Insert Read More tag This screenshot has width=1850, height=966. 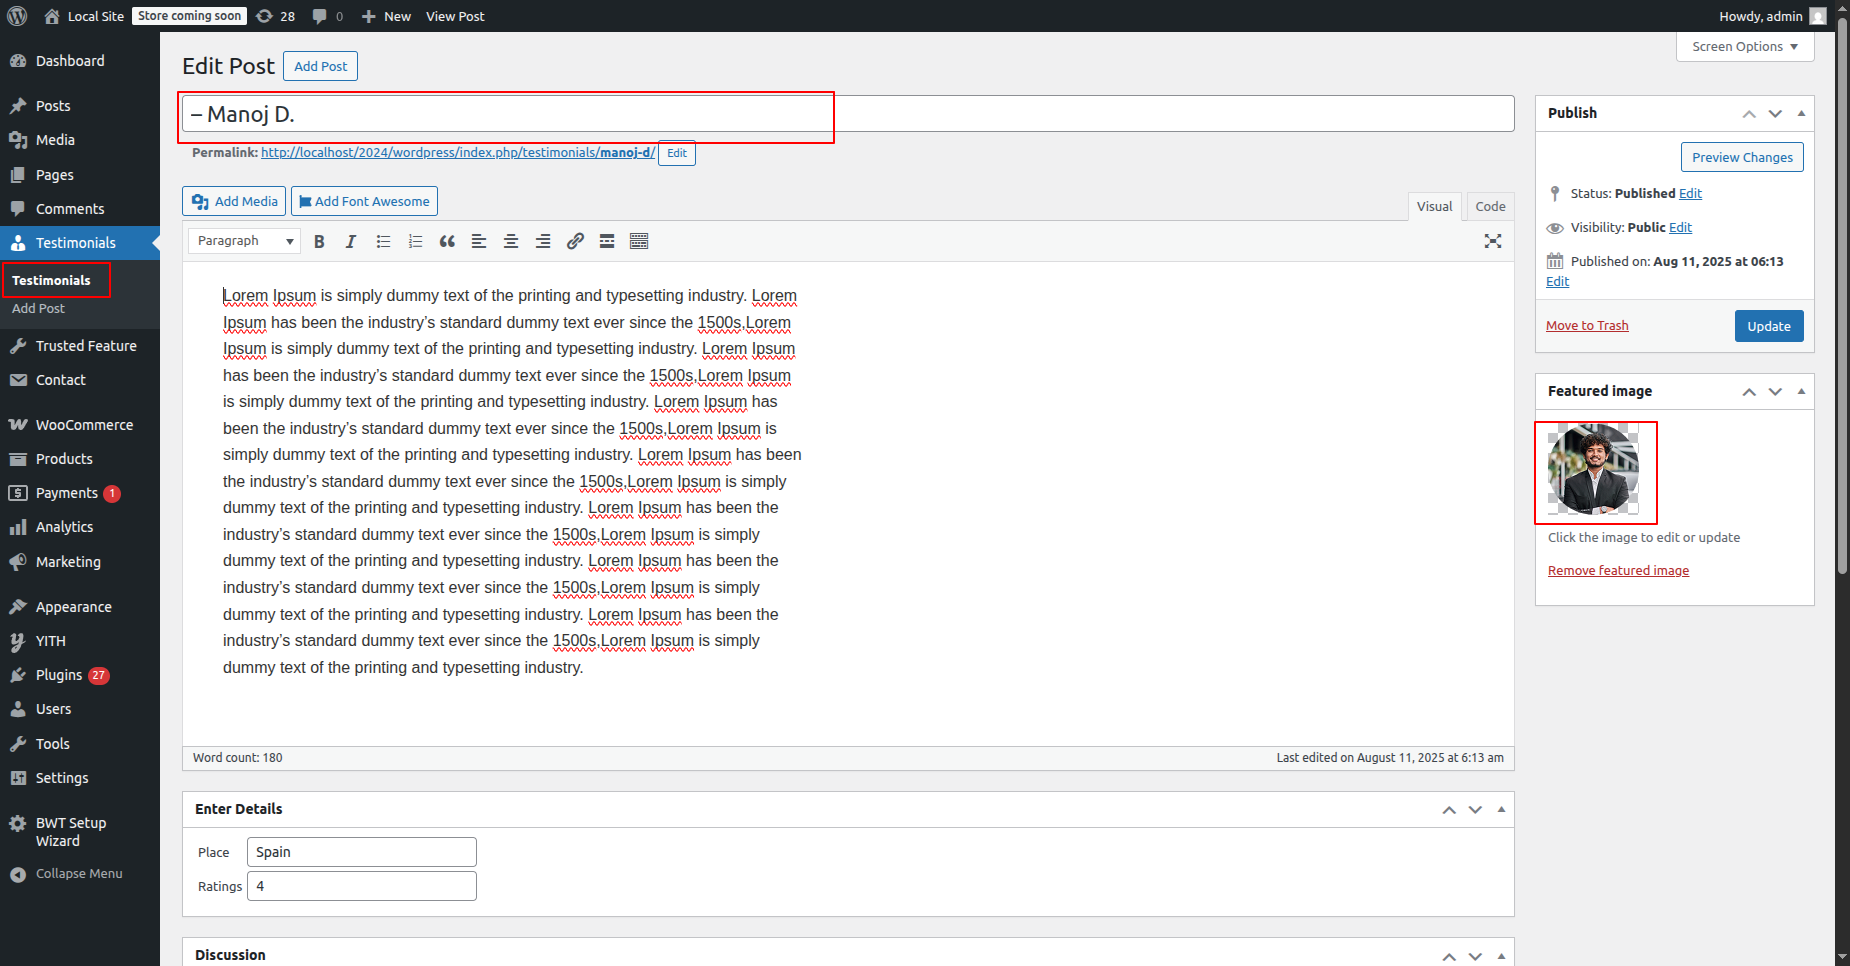coord(607,241)
